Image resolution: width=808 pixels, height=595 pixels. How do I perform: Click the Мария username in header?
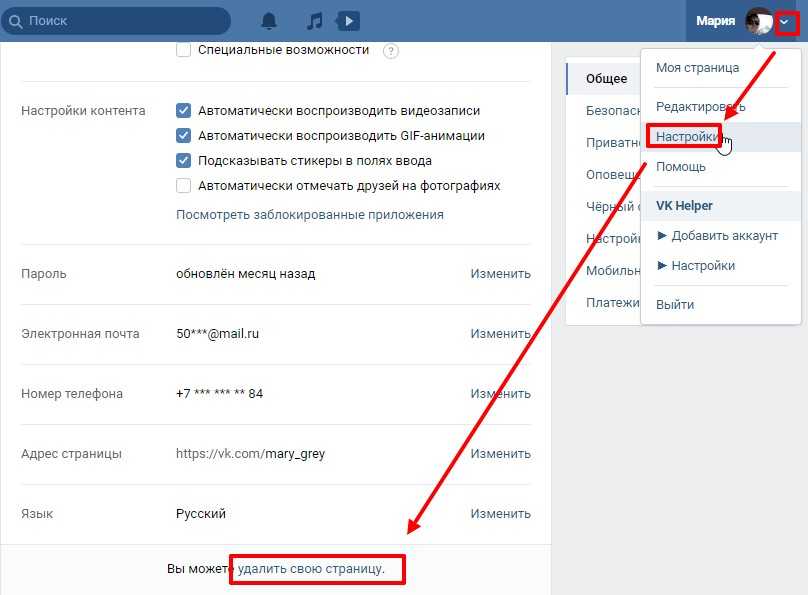pyautogui.click(x=715, y=21)
